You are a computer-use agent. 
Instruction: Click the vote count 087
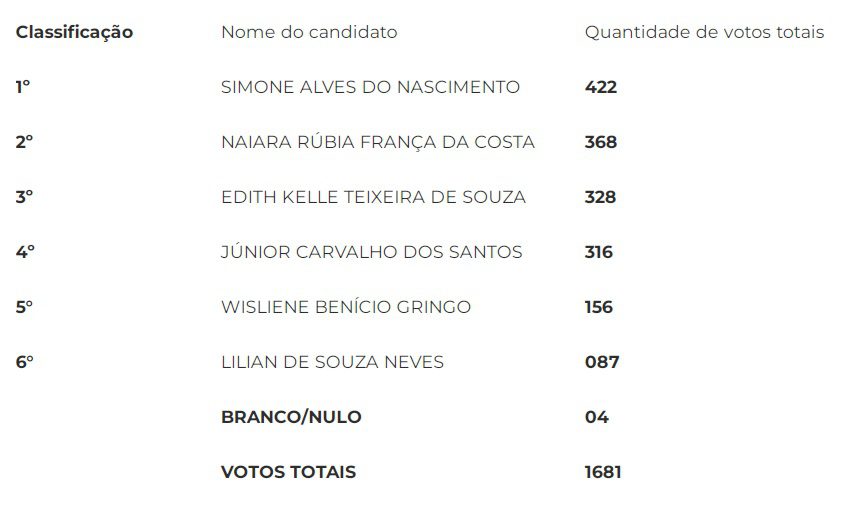click(602, 362)
